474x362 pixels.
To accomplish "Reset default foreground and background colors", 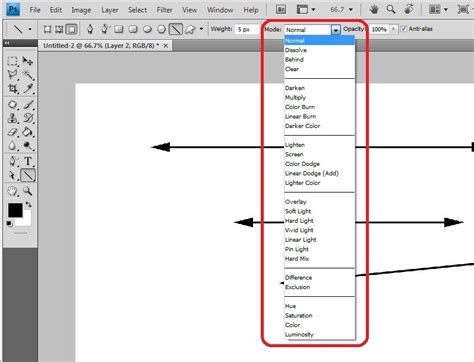I will click(x=10, y=224).
